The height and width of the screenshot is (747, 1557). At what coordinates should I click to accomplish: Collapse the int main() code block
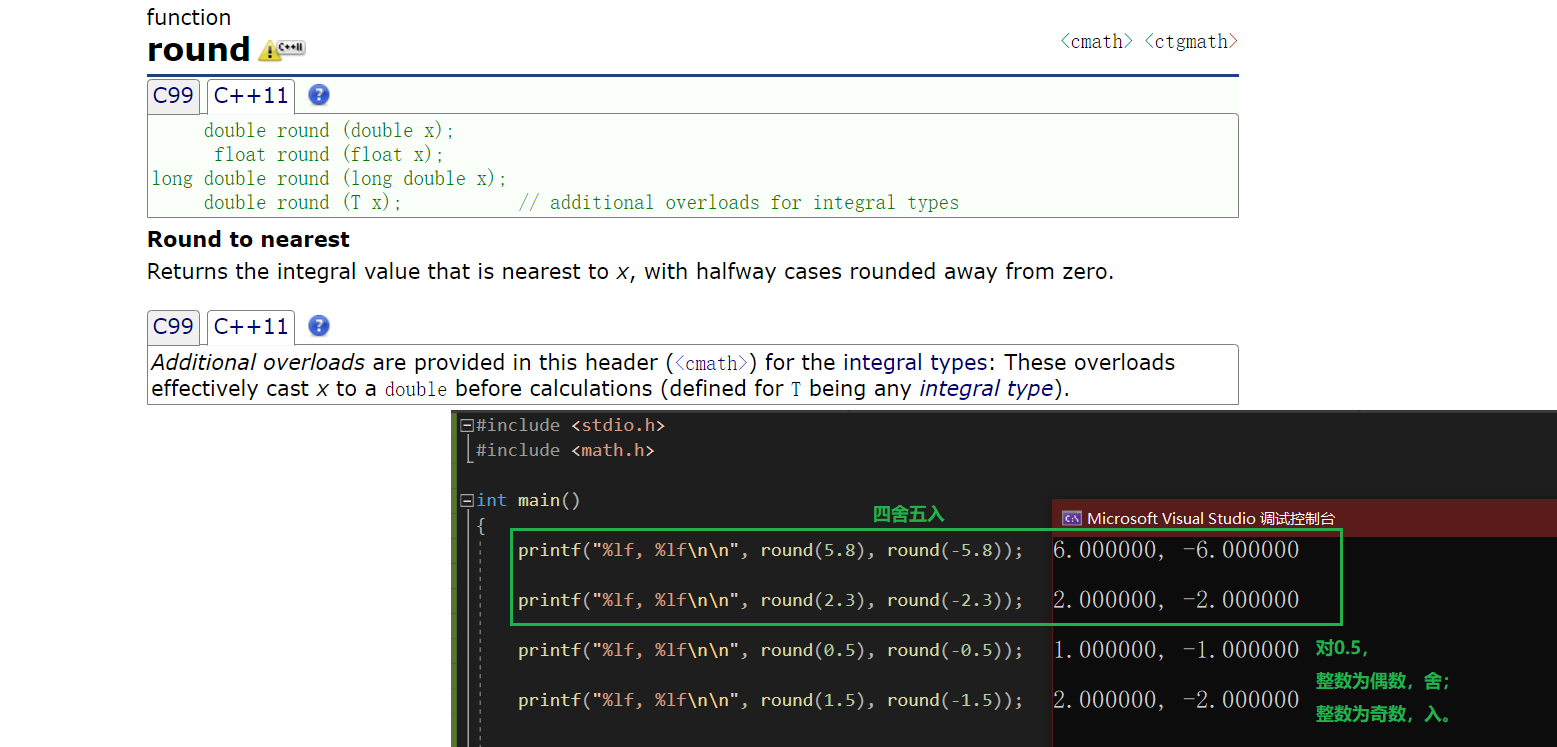466,500
